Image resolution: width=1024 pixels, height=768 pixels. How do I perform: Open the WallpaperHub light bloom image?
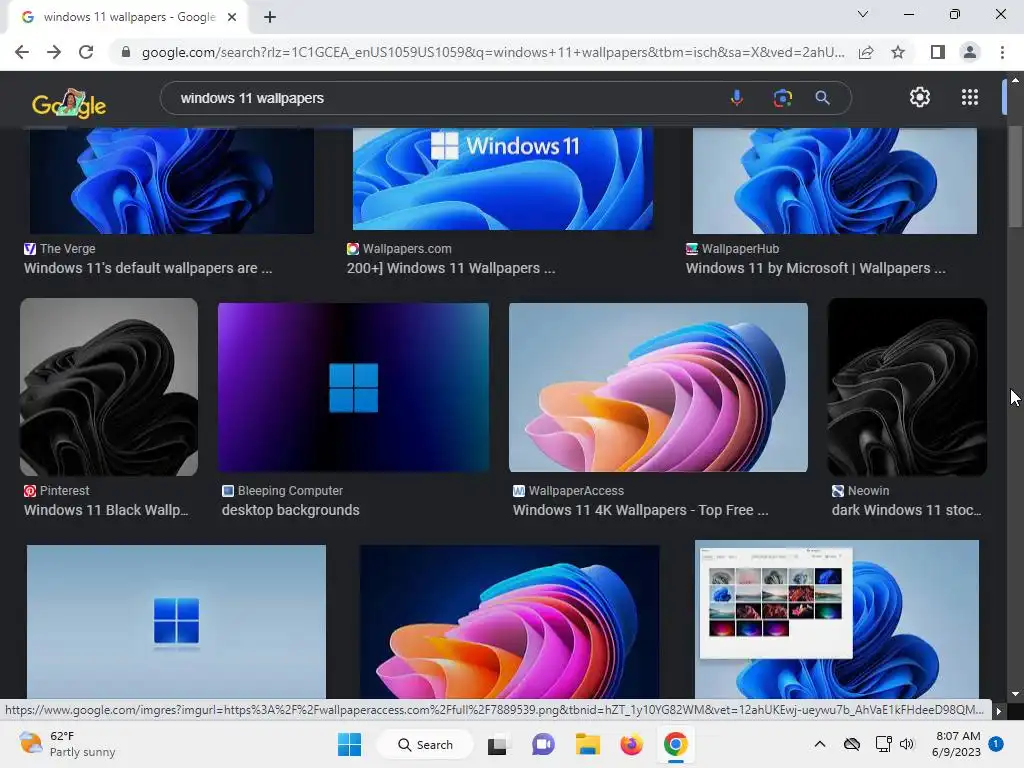(835, 180)
